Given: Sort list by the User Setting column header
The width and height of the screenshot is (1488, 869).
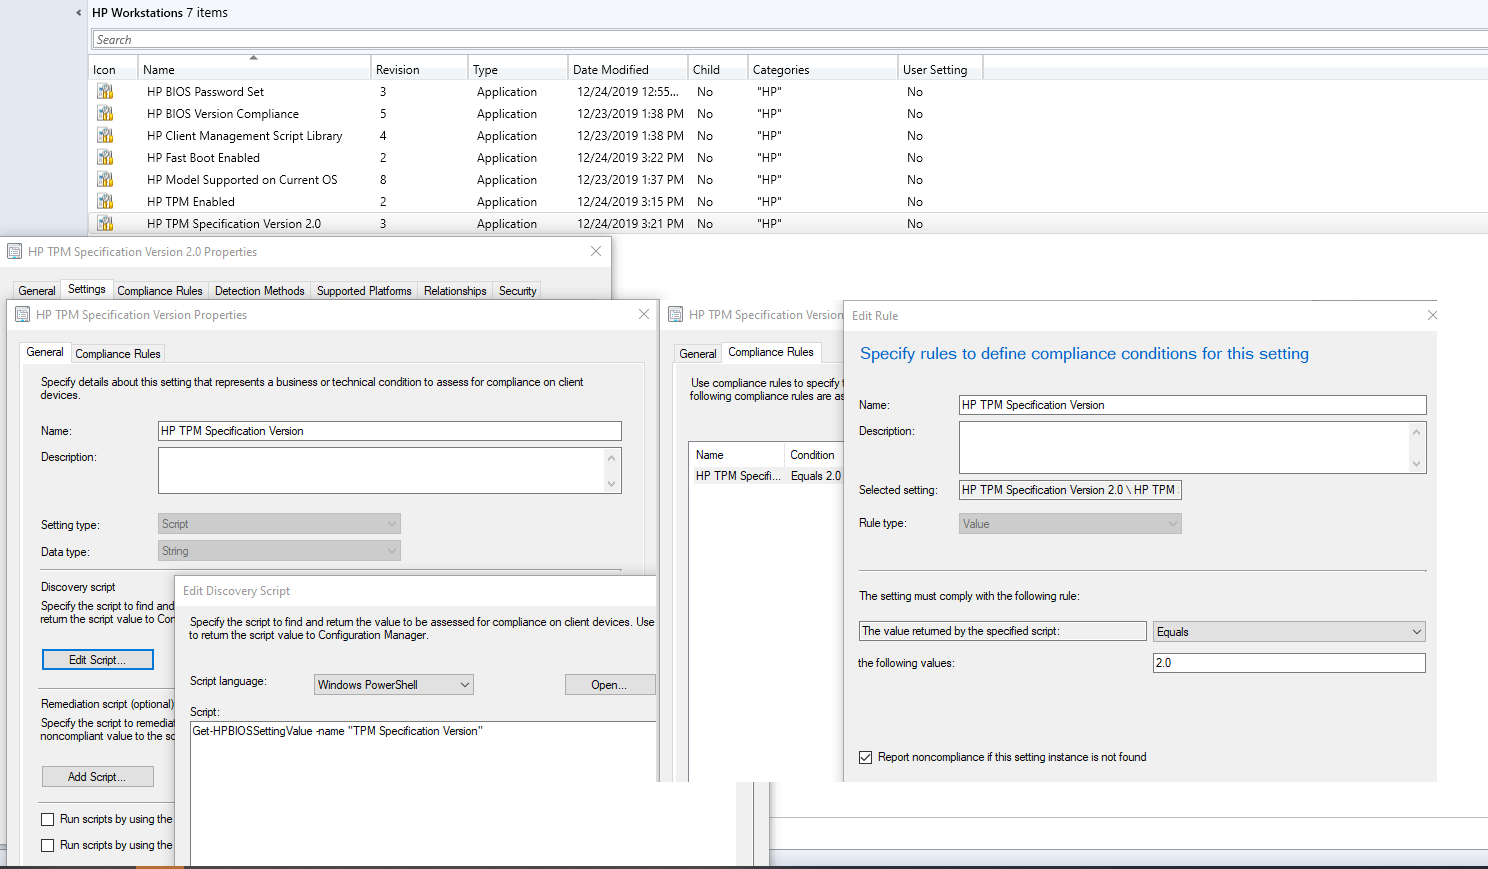Looking at the screenshot, I should tap(940, 70).
